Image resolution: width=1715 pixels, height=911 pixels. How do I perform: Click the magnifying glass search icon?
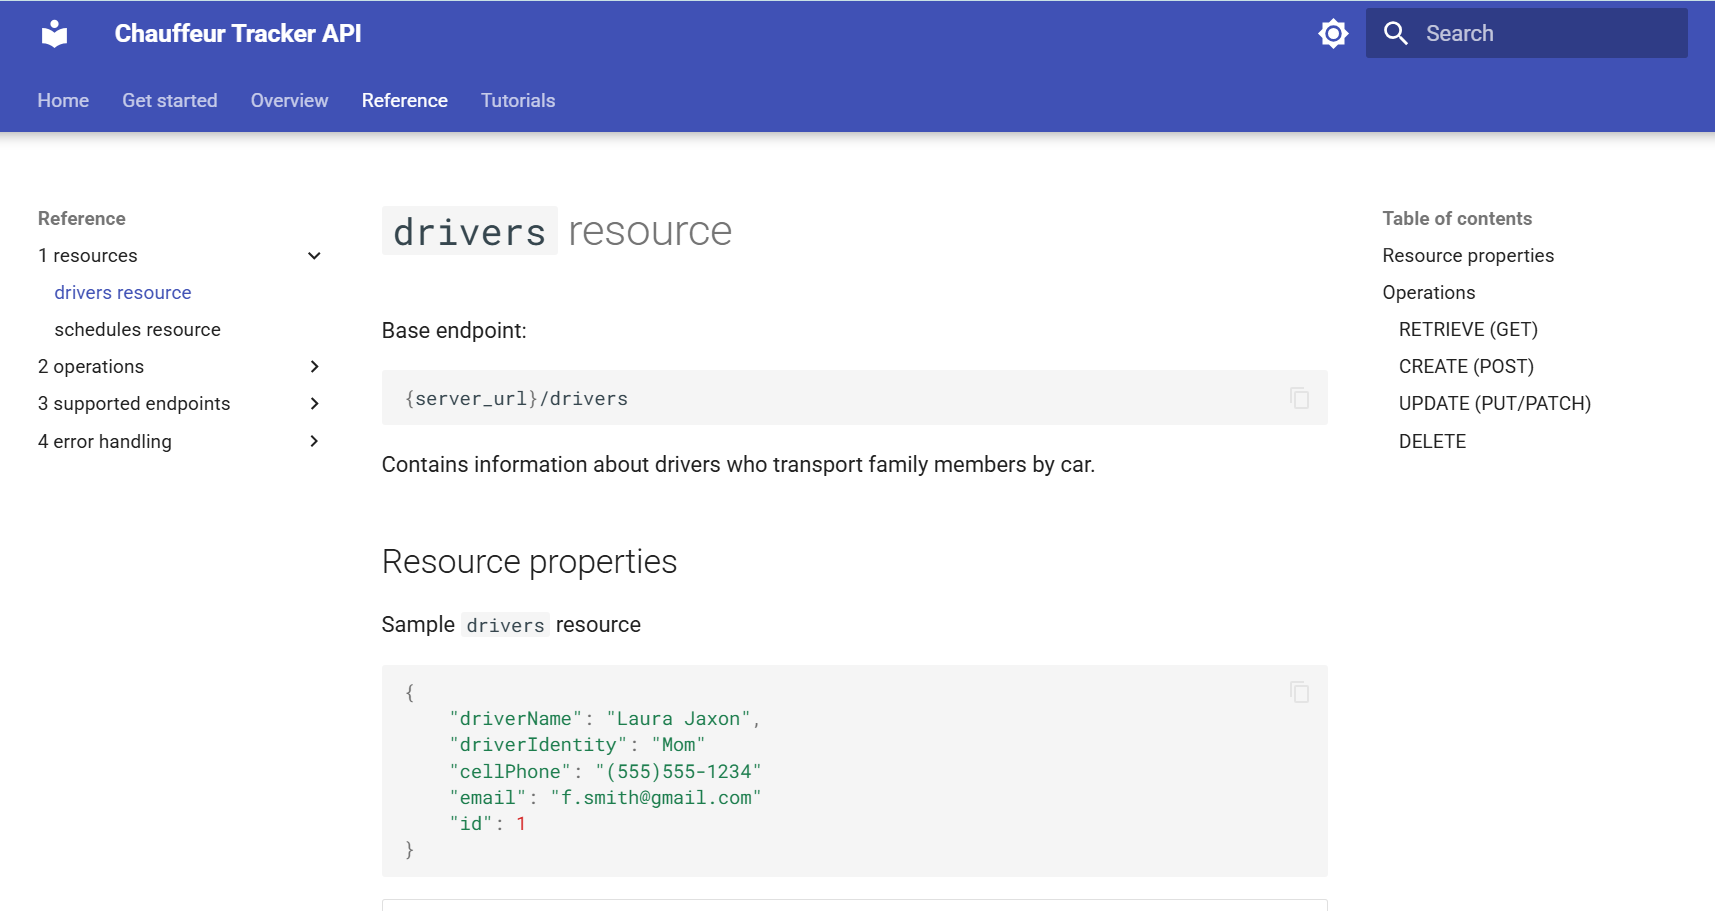point(1395,34)
